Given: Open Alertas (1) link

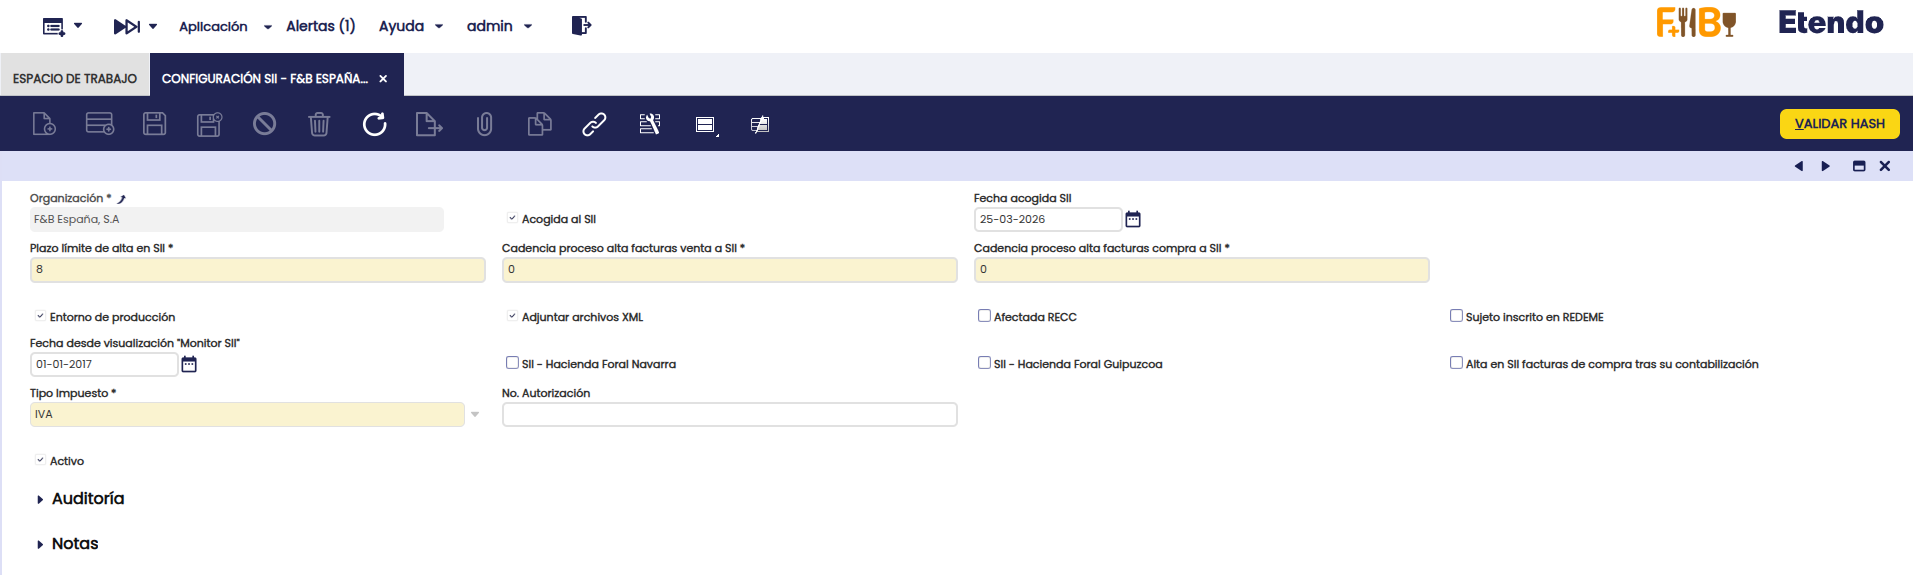Looking at the screenshot, I should point(320,26).
